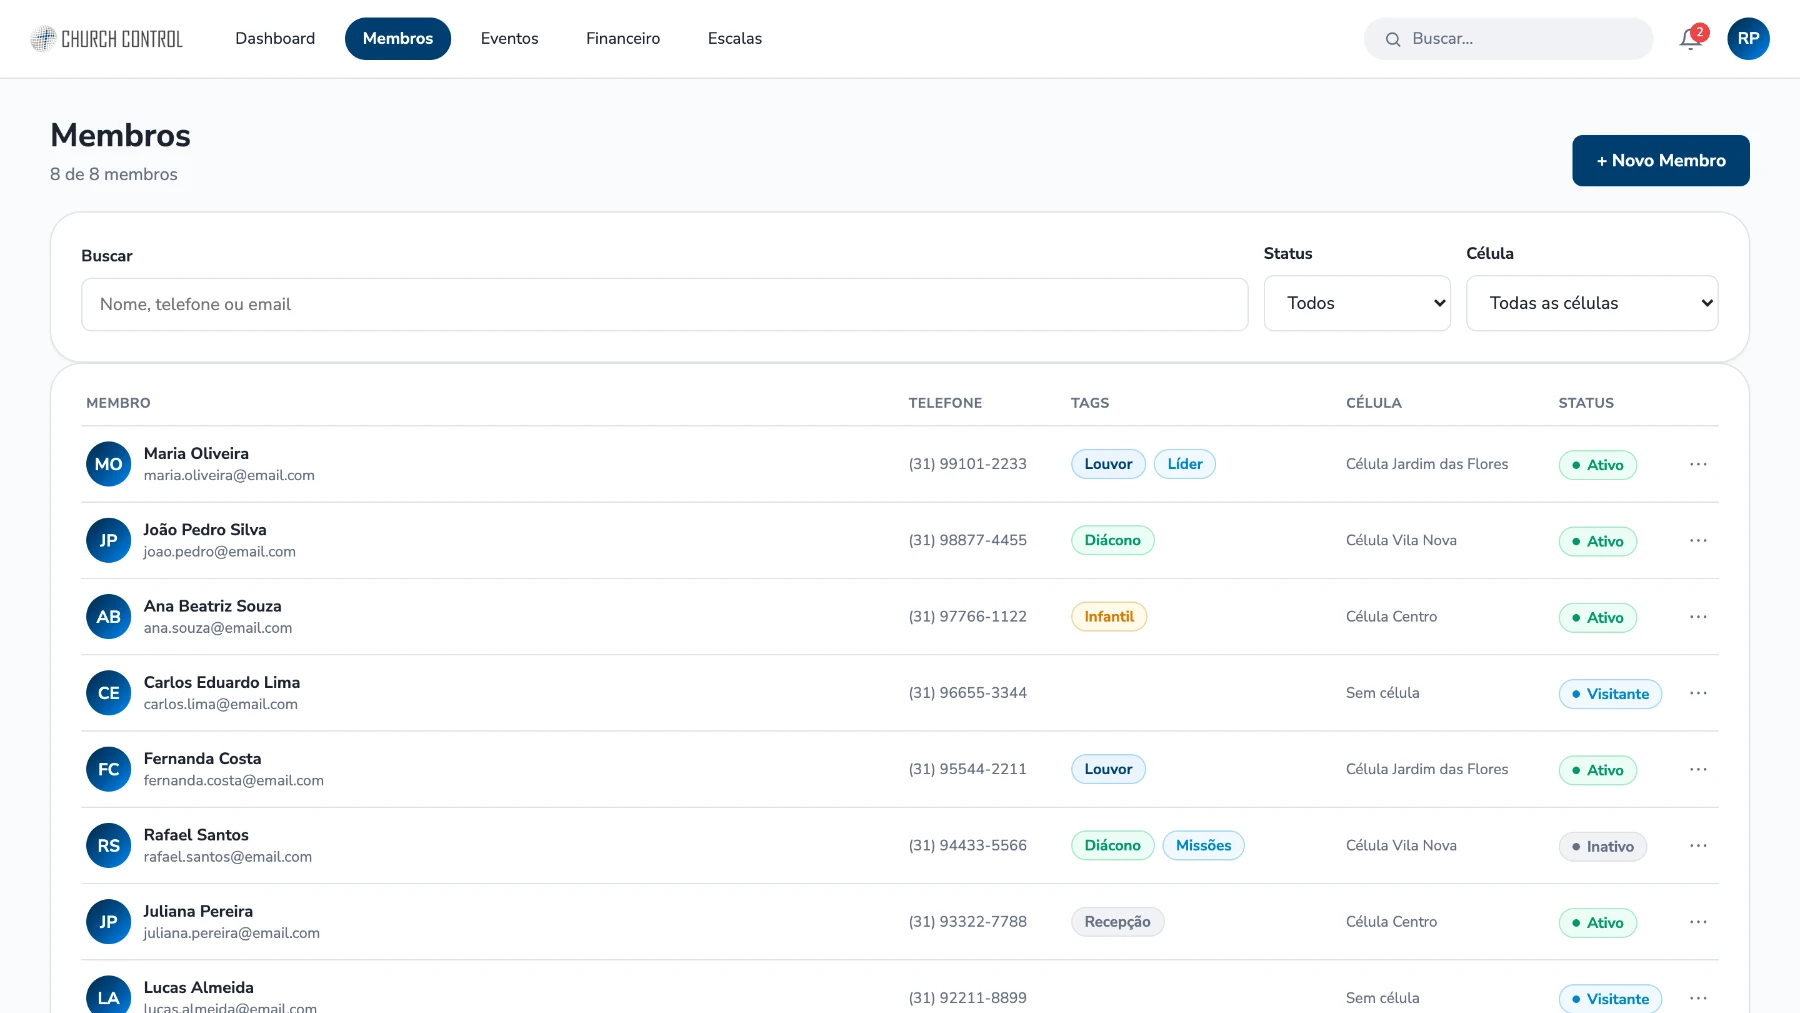Click Célula Centro in Ana Beatriz's row

pyautogui.click(x=1391, y=617)
